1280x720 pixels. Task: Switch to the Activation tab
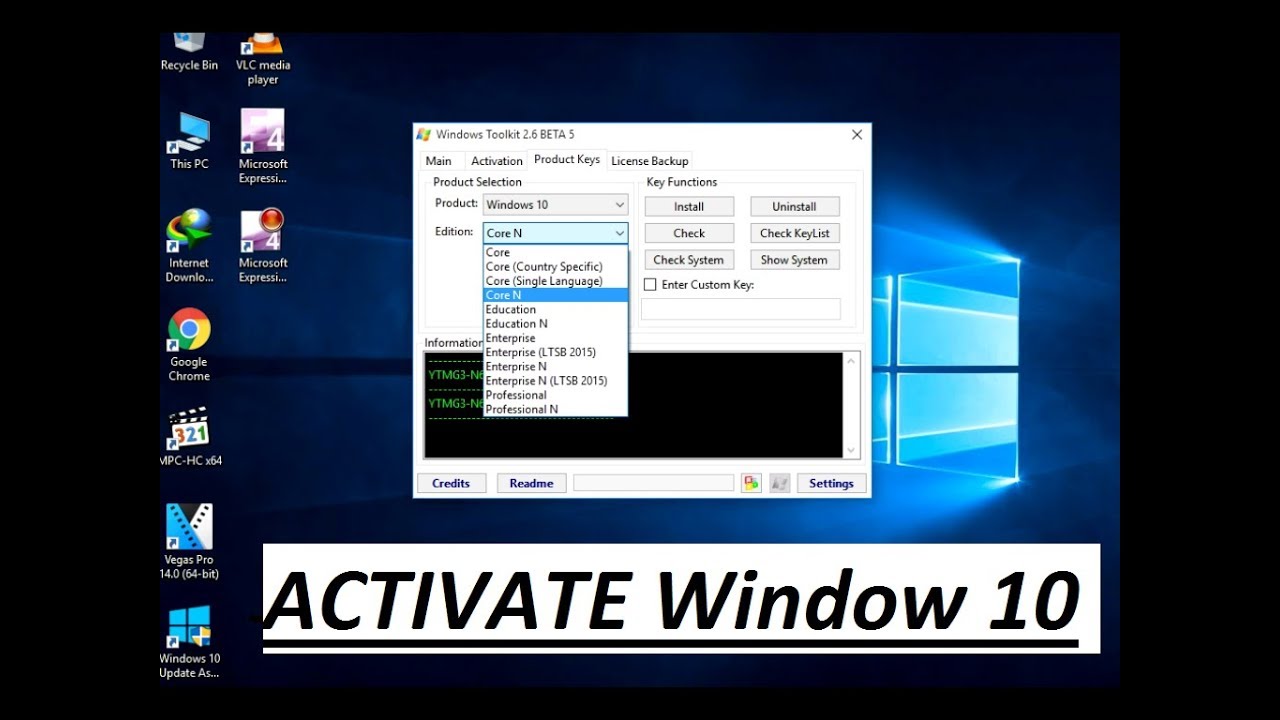click(497, 161)
